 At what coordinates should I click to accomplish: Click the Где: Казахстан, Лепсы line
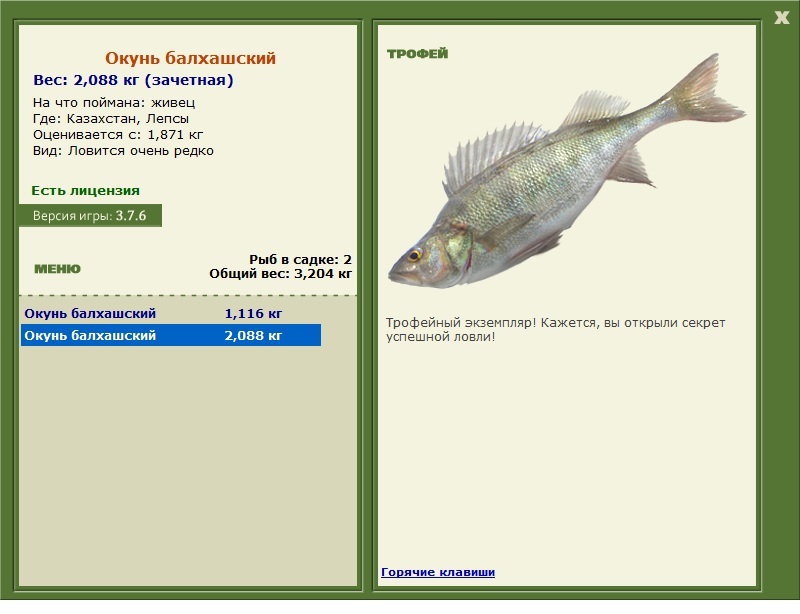click(x=111, y=119)
